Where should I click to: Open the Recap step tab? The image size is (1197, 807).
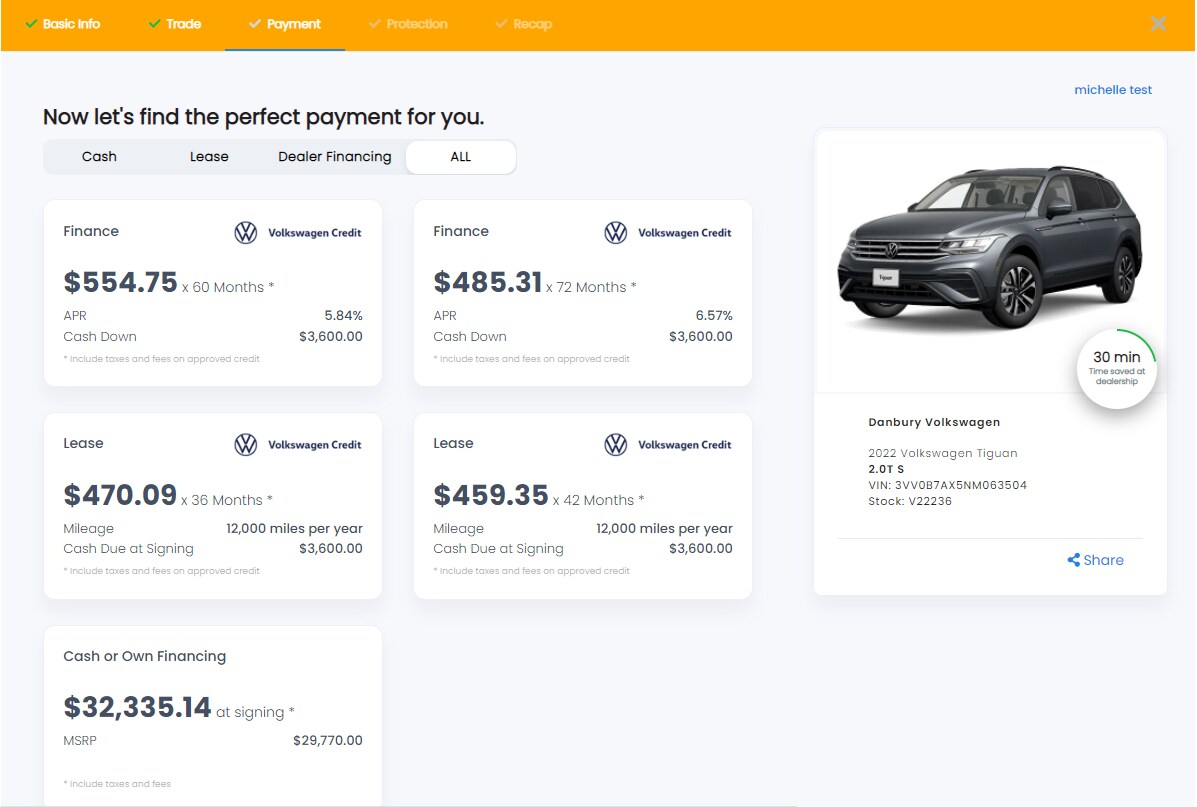tap(532, 24)
